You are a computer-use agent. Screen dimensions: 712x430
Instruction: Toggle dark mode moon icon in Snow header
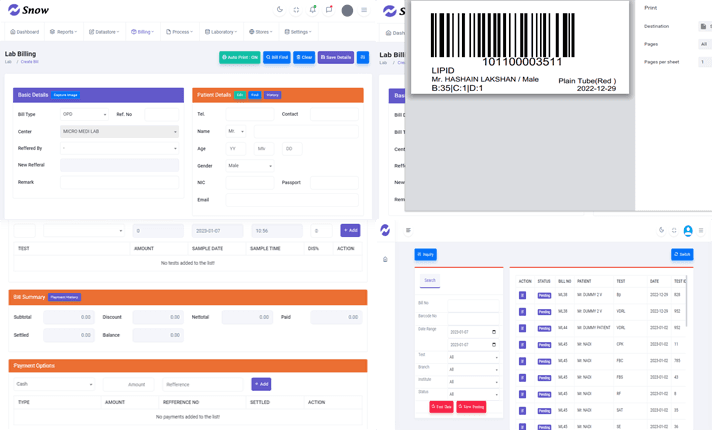280,10
